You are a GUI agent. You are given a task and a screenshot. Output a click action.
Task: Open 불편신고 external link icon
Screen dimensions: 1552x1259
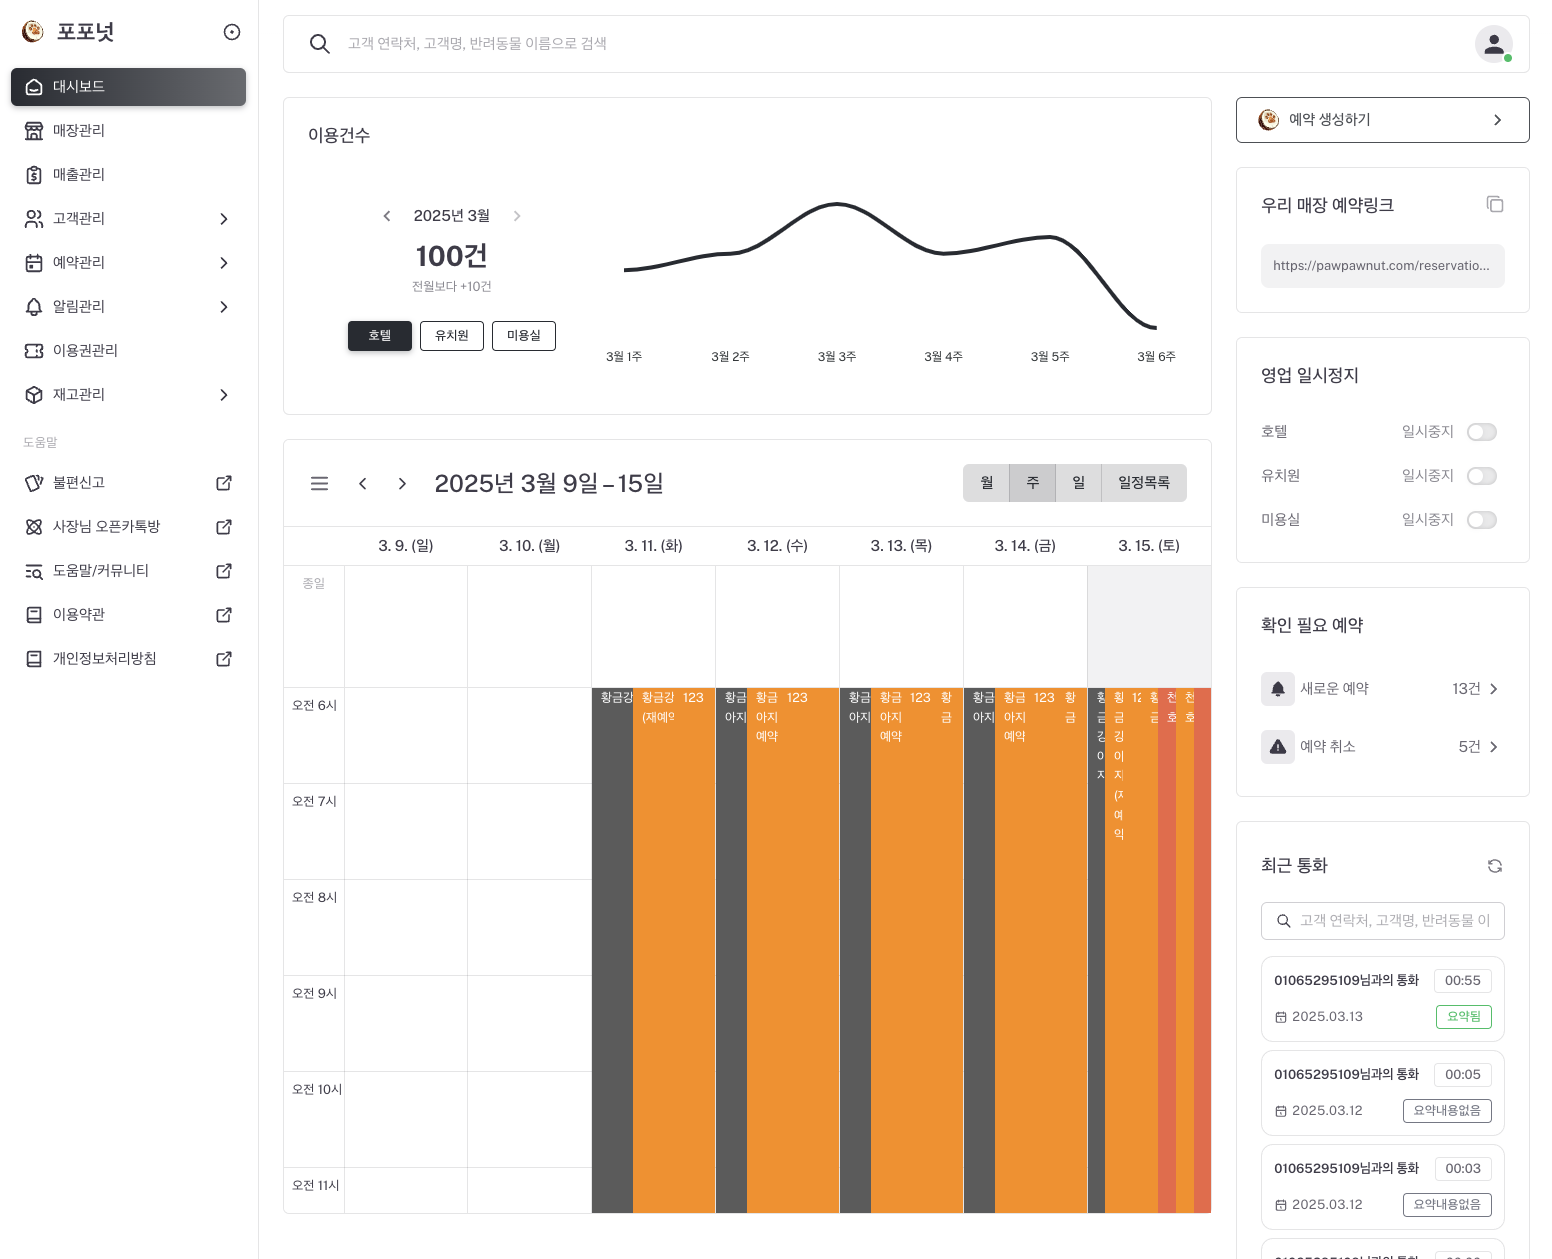click(224, 483)
